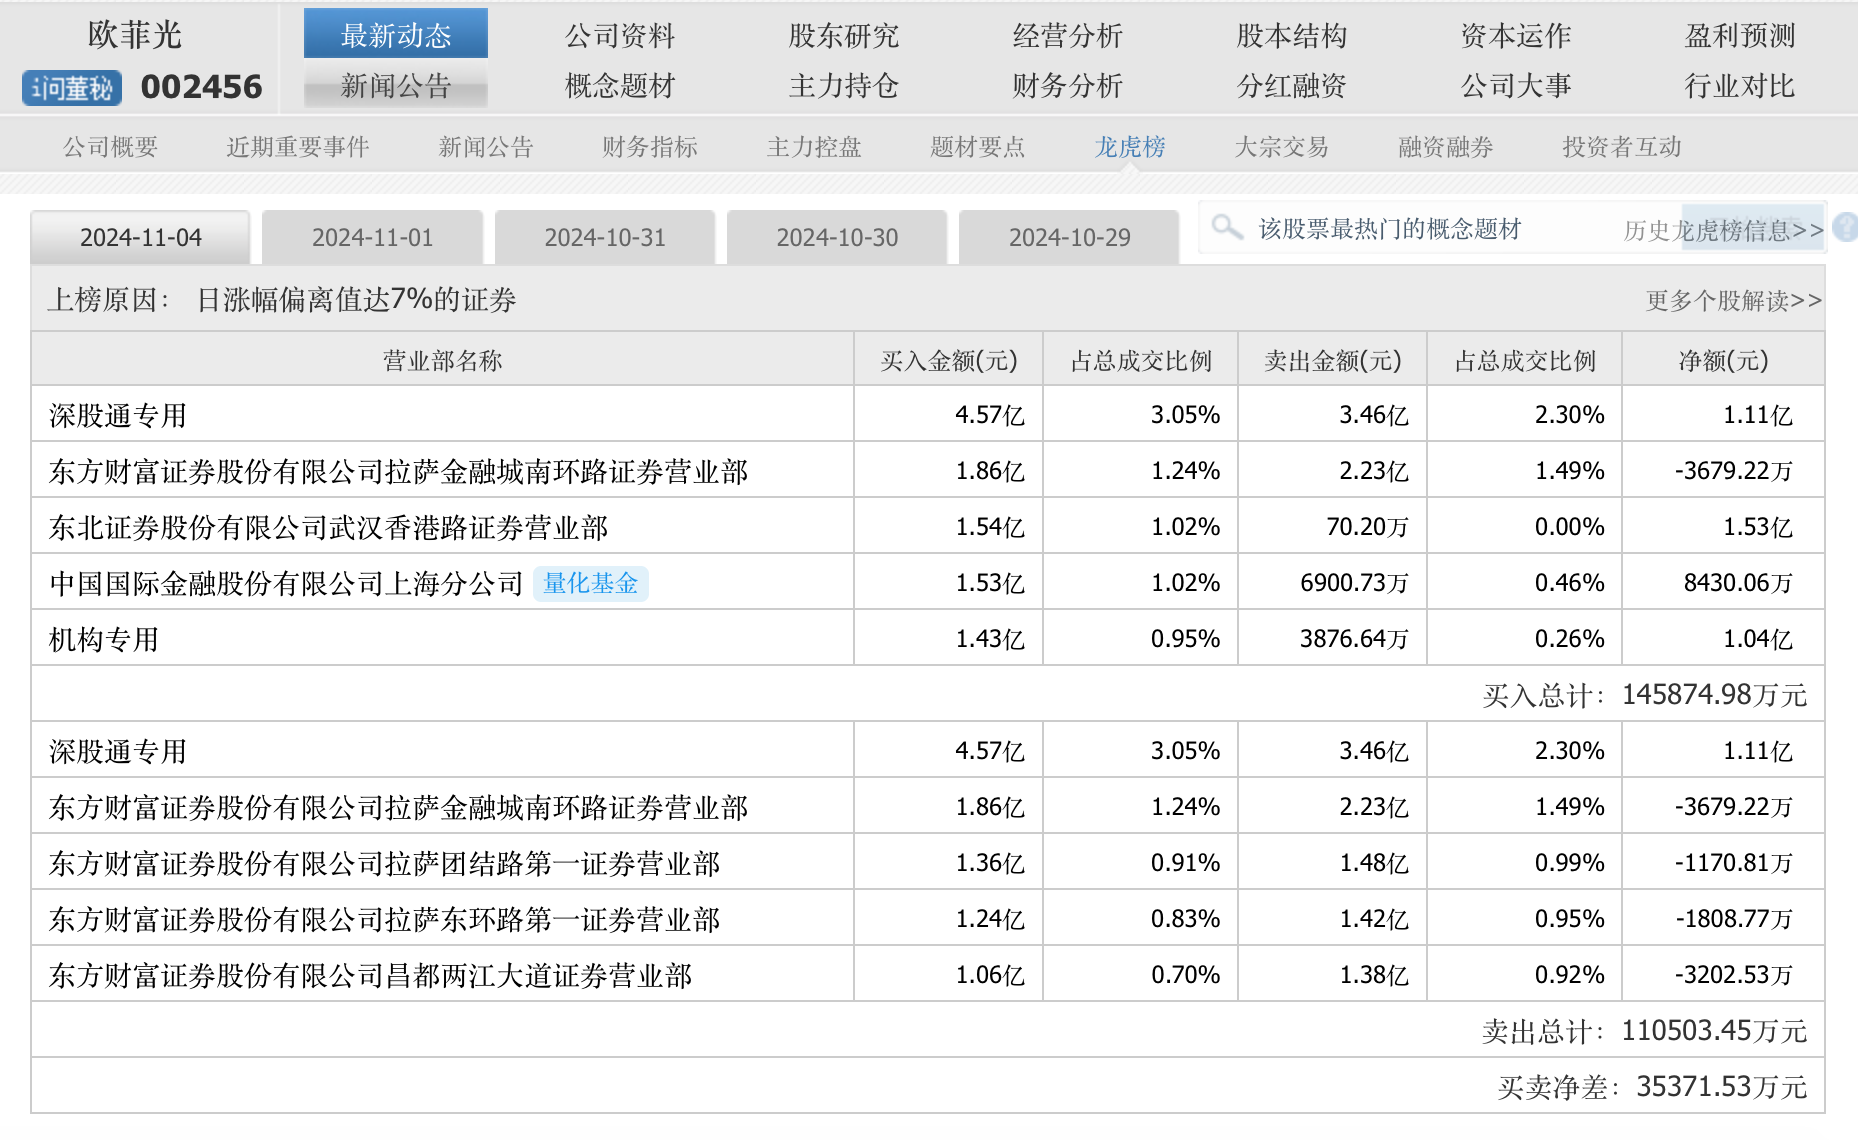Open 经营分析 page
The height and width of the screenshot is (1140, 1858).
click(x=1068, y=36)
